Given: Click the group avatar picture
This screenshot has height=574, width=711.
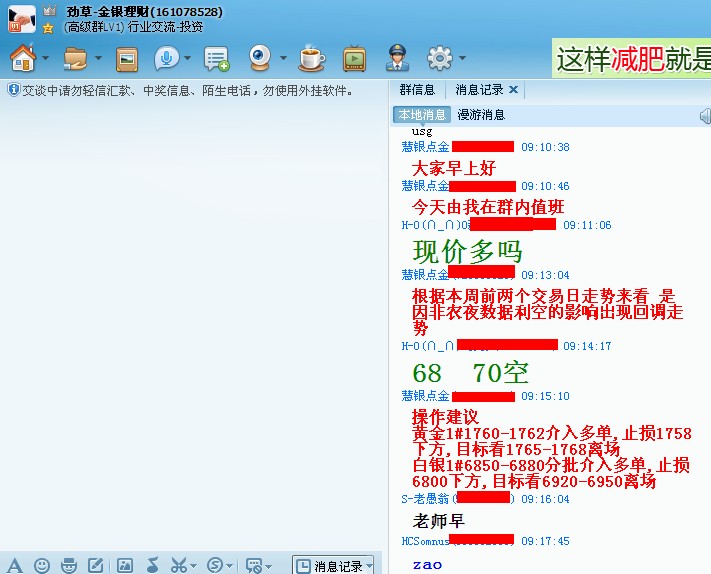Looking at the screenshot, I should [x=19, y=18].
